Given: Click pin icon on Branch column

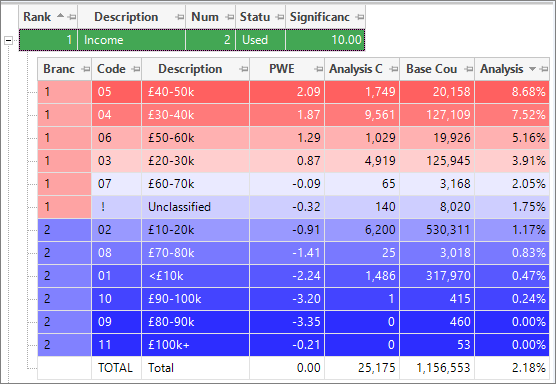Looking at the screenshot, I should 85,69.
